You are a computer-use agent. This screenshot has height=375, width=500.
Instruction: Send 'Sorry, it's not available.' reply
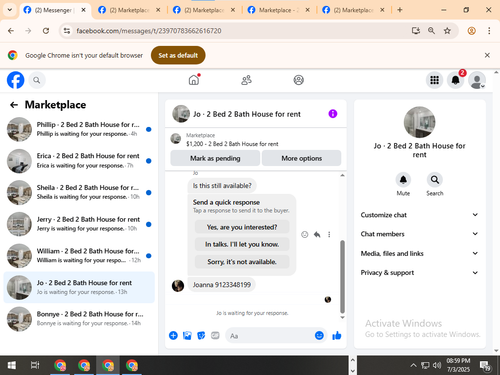[242, 262]
